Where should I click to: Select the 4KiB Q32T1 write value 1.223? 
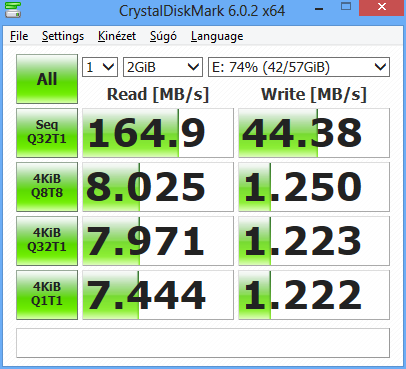coord(314,241)
